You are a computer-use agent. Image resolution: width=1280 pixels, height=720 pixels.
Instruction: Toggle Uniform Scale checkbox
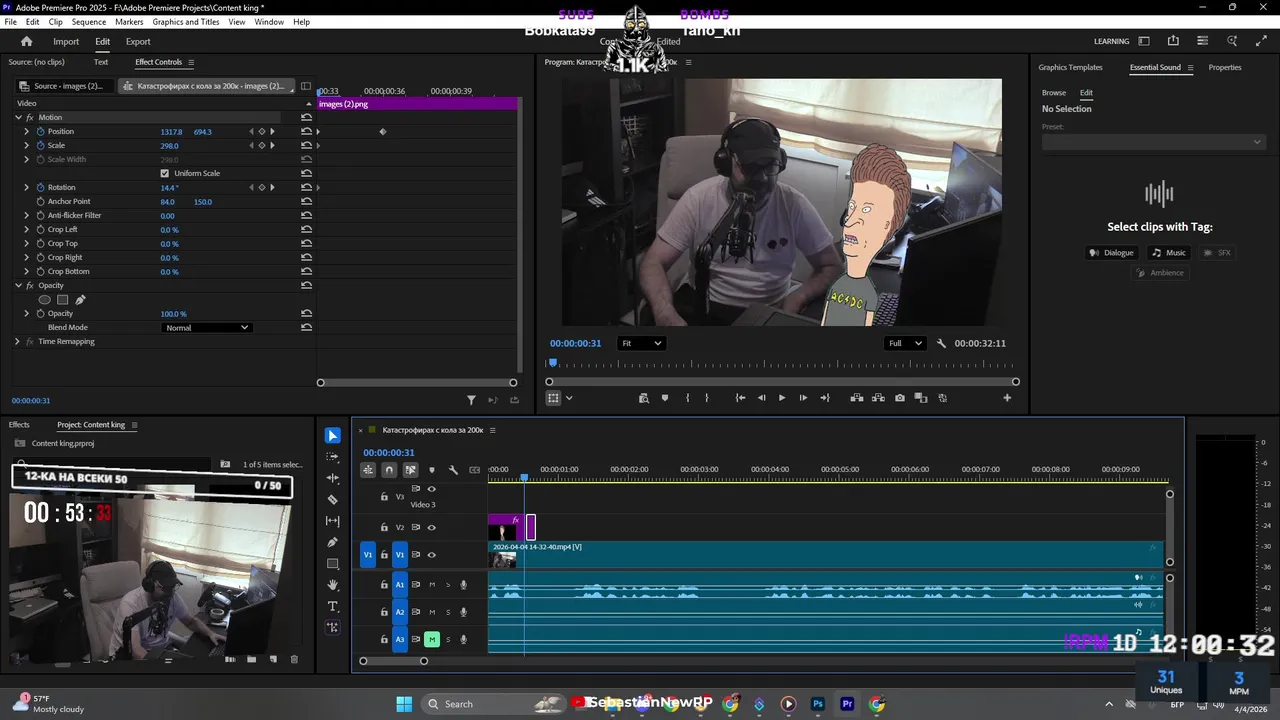coord(165,173)
